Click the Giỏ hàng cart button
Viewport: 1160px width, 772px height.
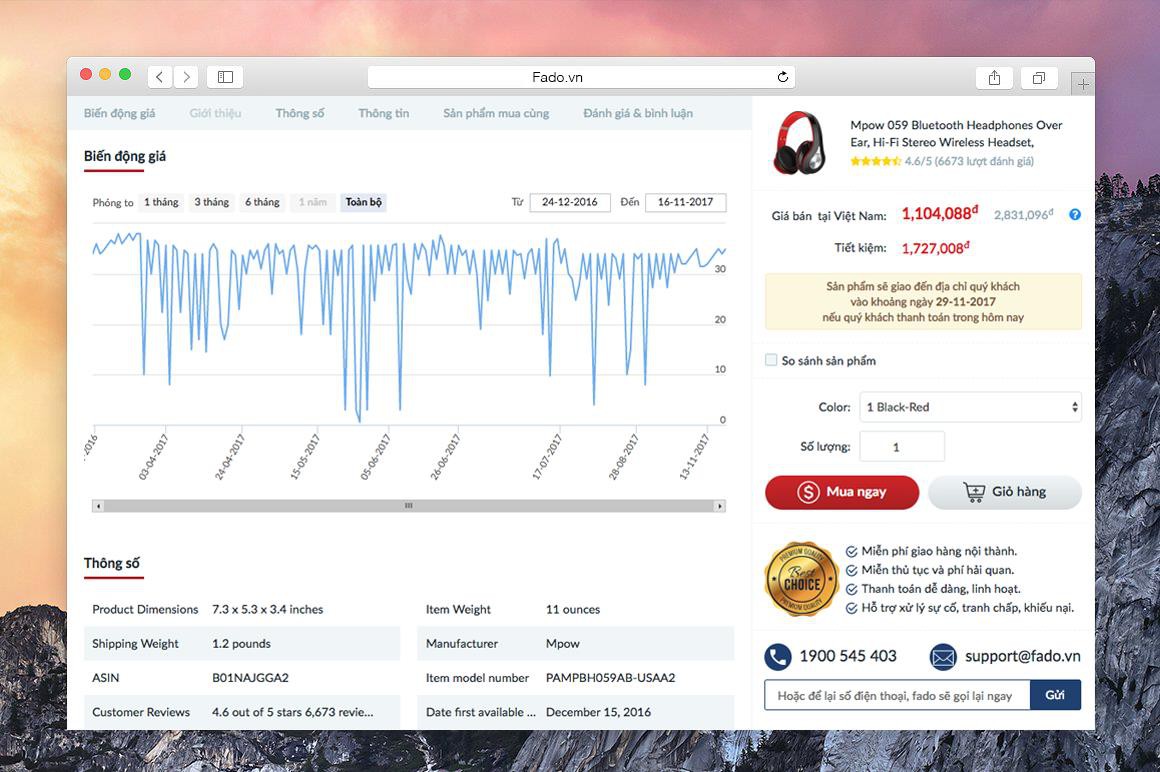[x=1005, y=492]
